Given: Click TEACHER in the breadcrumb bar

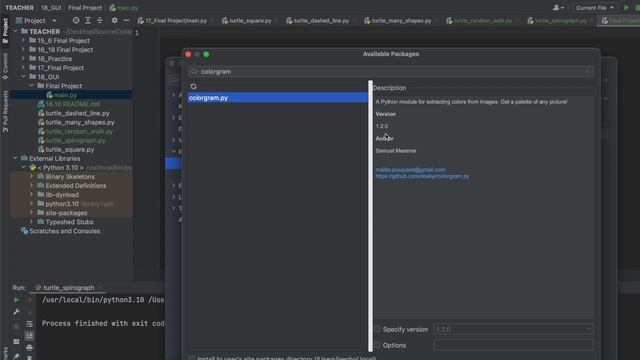Looking at the screenshot, I should tap(20, 8).
